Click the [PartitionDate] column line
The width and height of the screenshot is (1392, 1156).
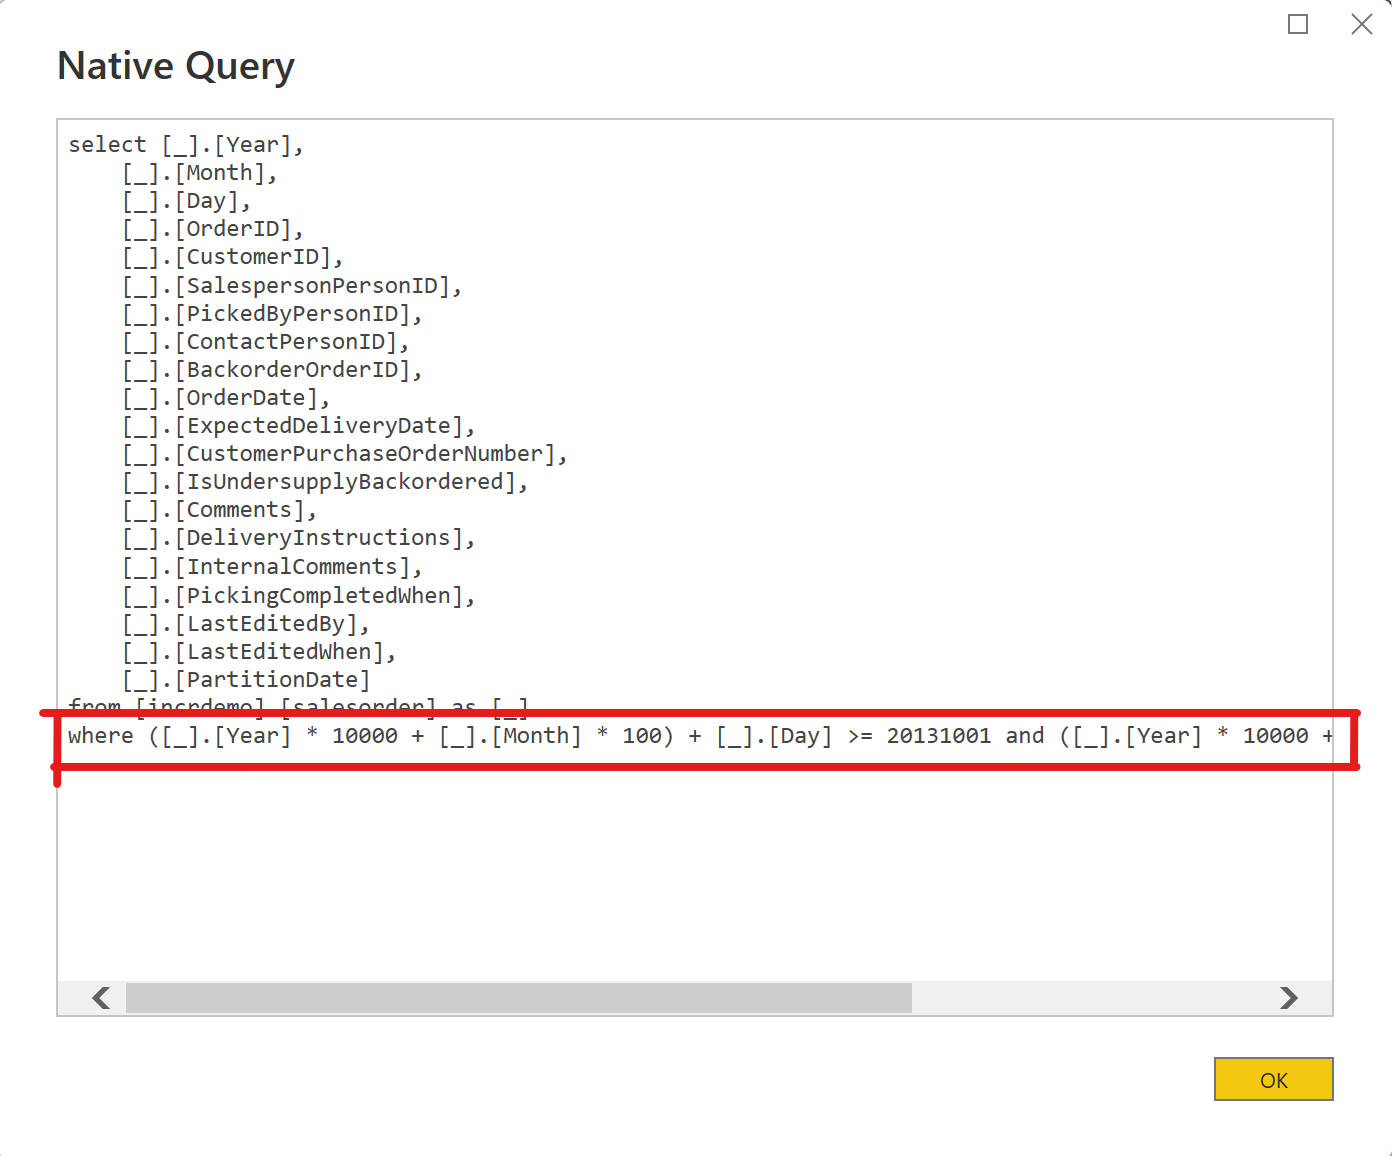pos(245,679)
